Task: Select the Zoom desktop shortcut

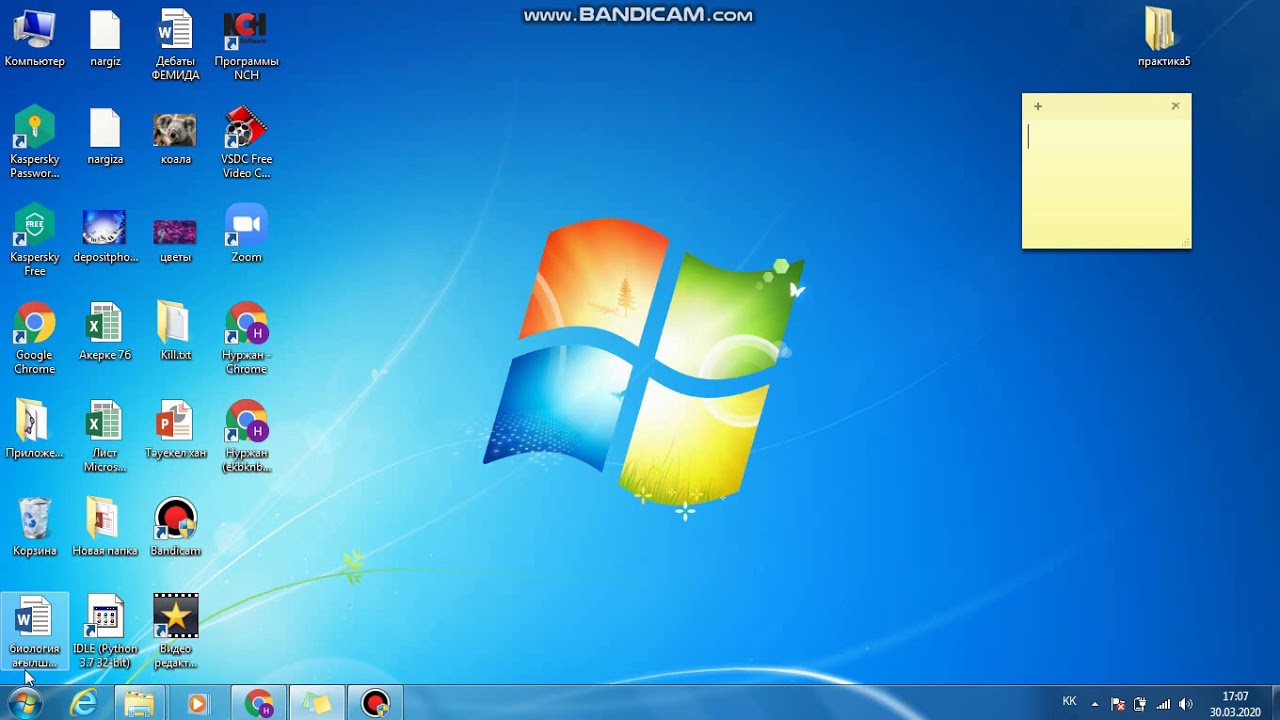Action: pos(246,234)
